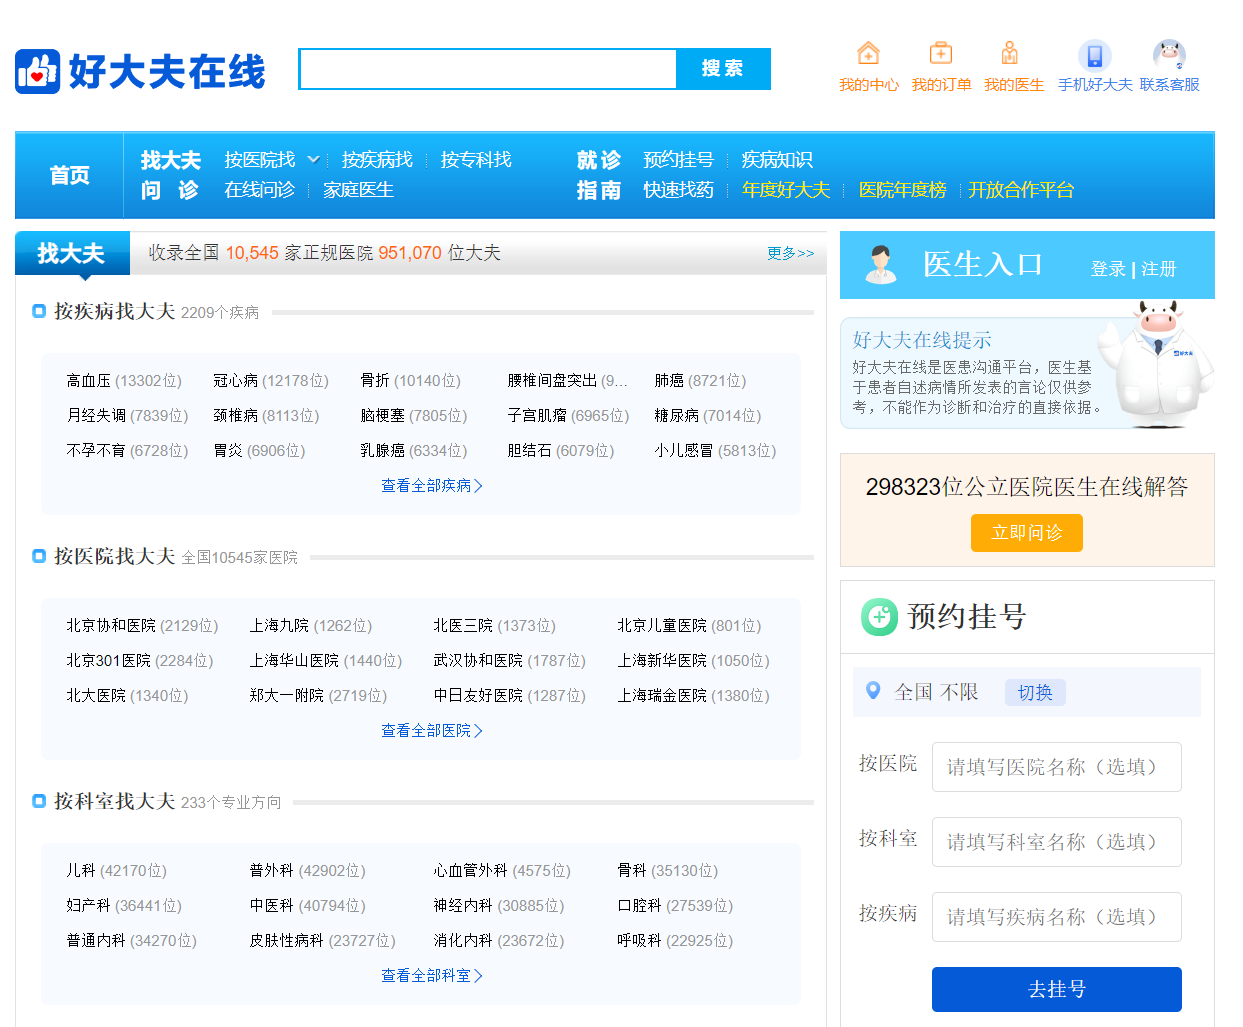Screen dimensions: 1243x1027
Task: Go to 首页 in navigation bar
Action: pyautogui.click(x=70, y=175)
